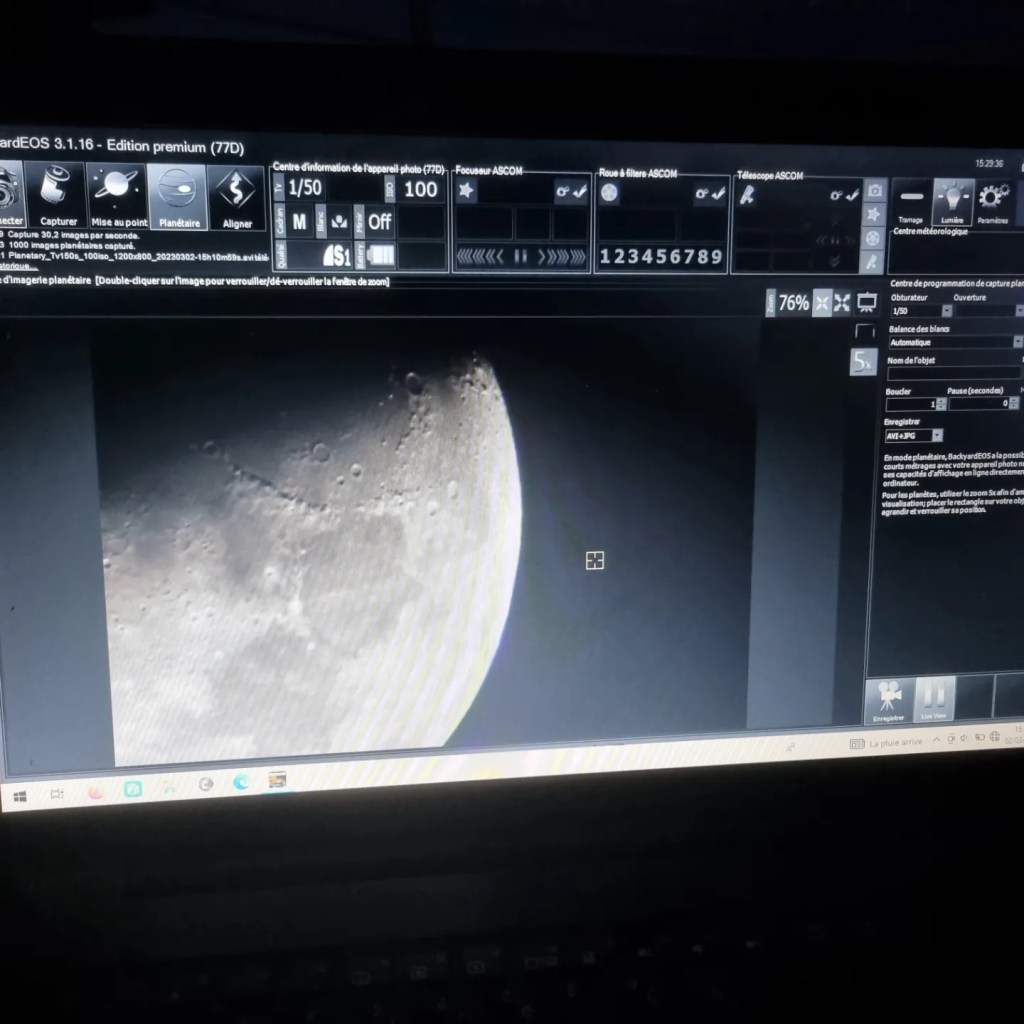Image resolution: width=1024 pixels, height=1024 pixels.
Task: Open the Aligner tool
Action: tap(237, 199)
